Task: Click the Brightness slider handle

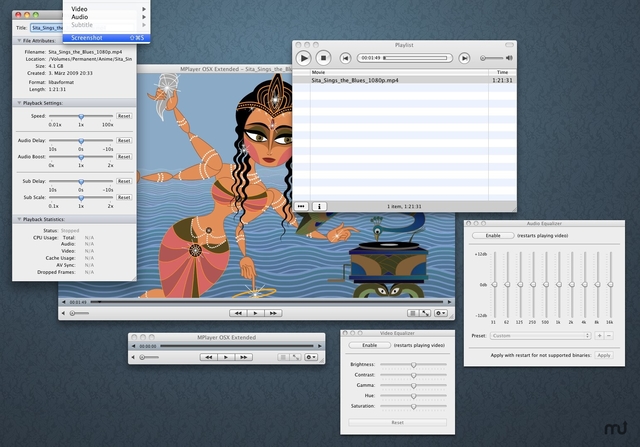Action: point(413,365)
